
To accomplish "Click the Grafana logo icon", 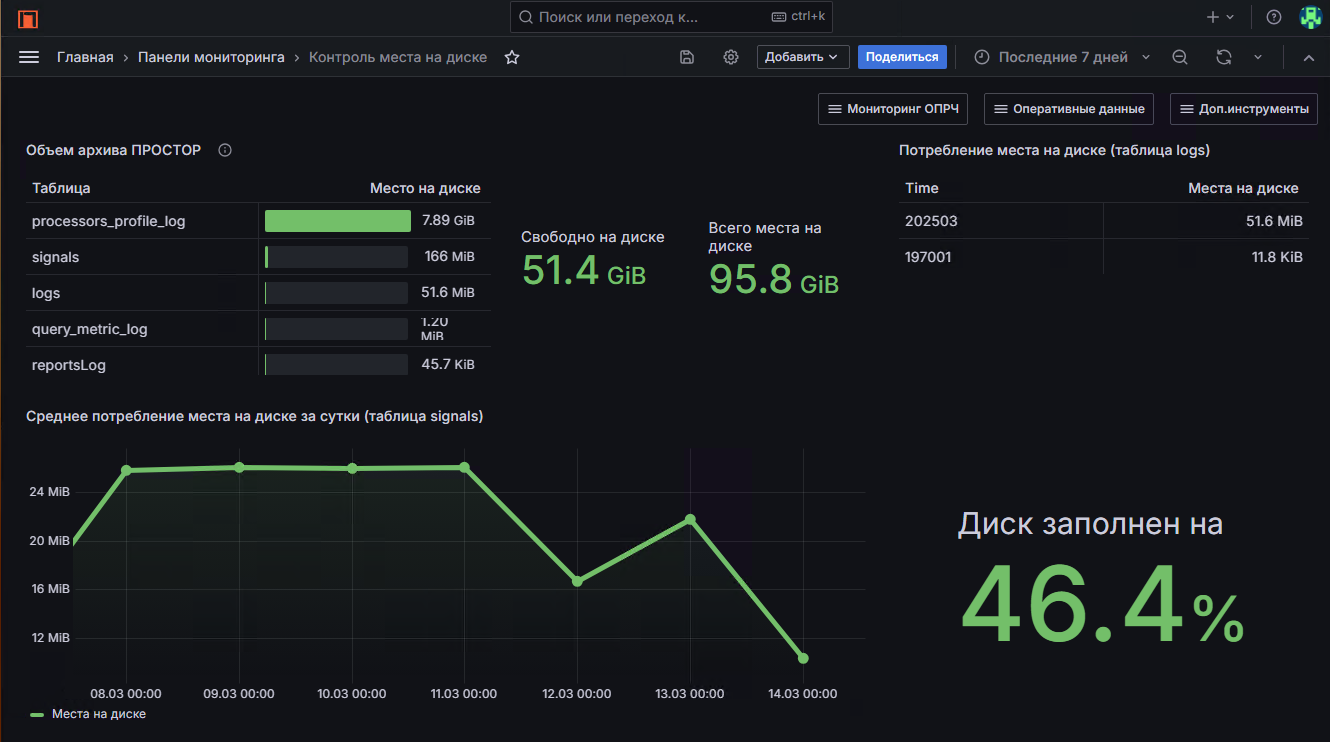I will pyautogui.click(x=28, y=18).
